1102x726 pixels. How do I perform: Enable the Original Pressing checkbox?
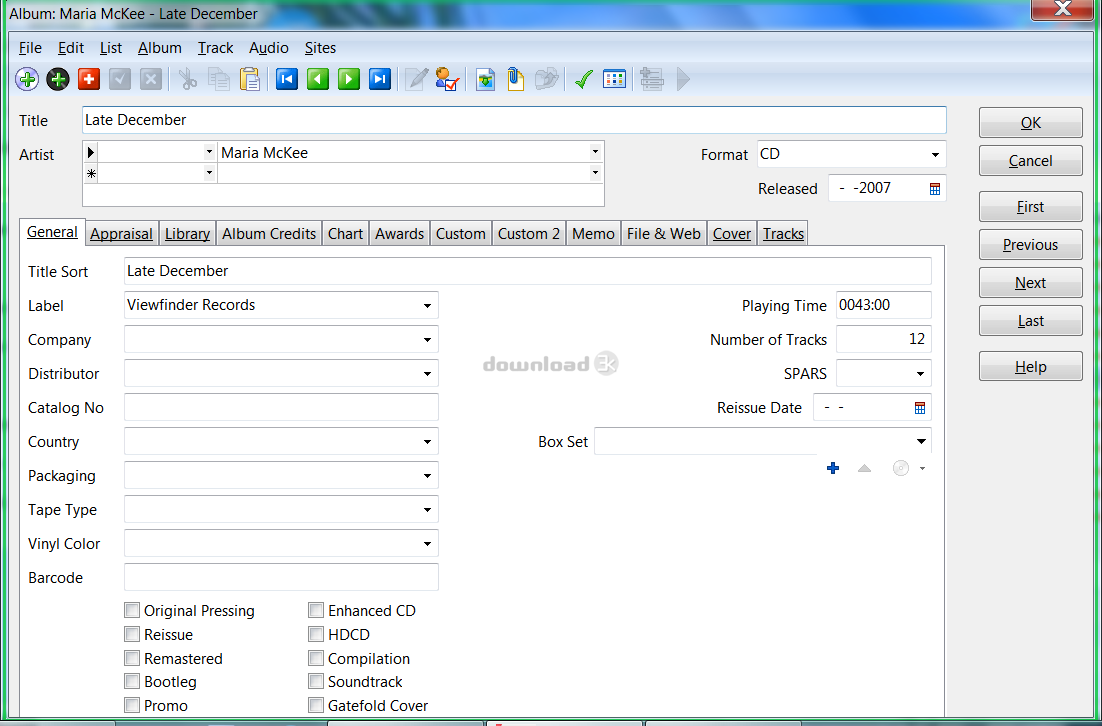[x=132, y=610]
